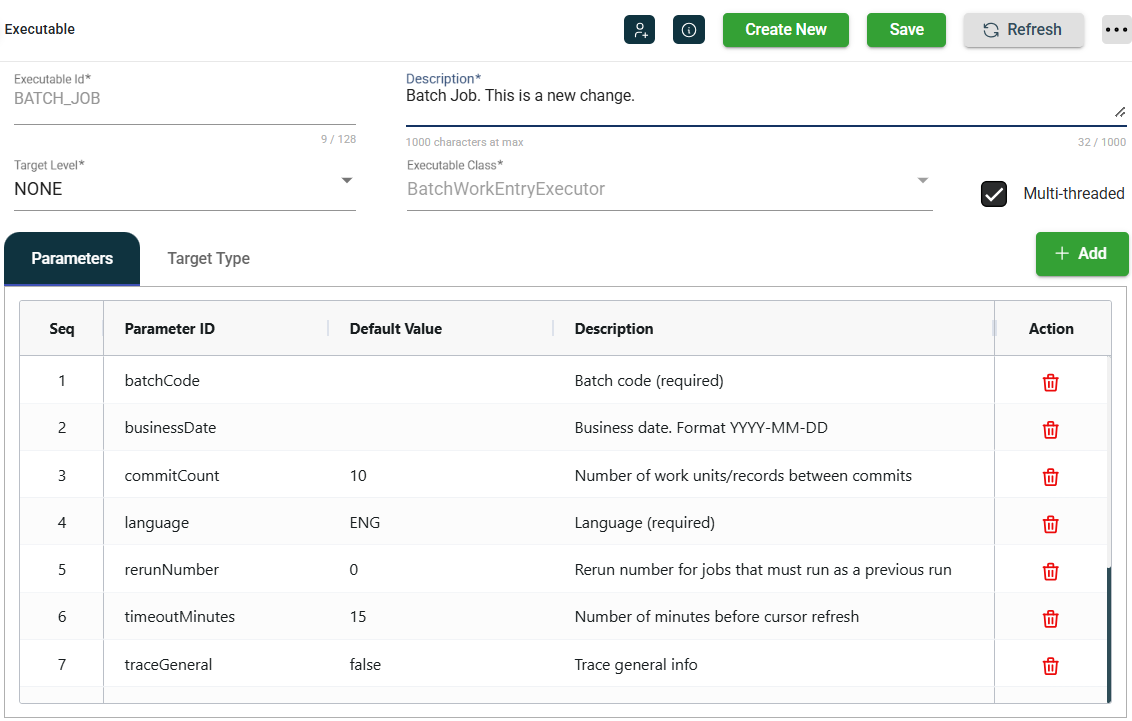The height and width of the screenshot is (721, 1132).
Task: Add a new parameter with Add button
Action: pyautogui.click(x=1081, y=254)
